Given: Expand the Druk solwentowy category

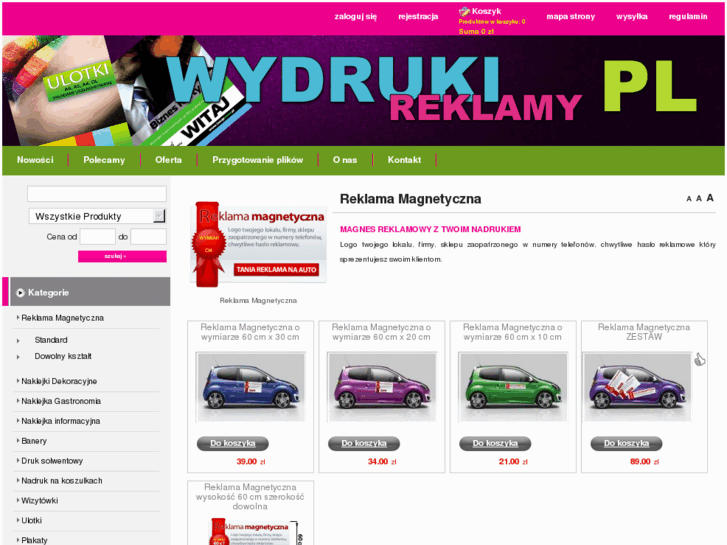Looking at the screenshot, I should click(x=52, y=461).
